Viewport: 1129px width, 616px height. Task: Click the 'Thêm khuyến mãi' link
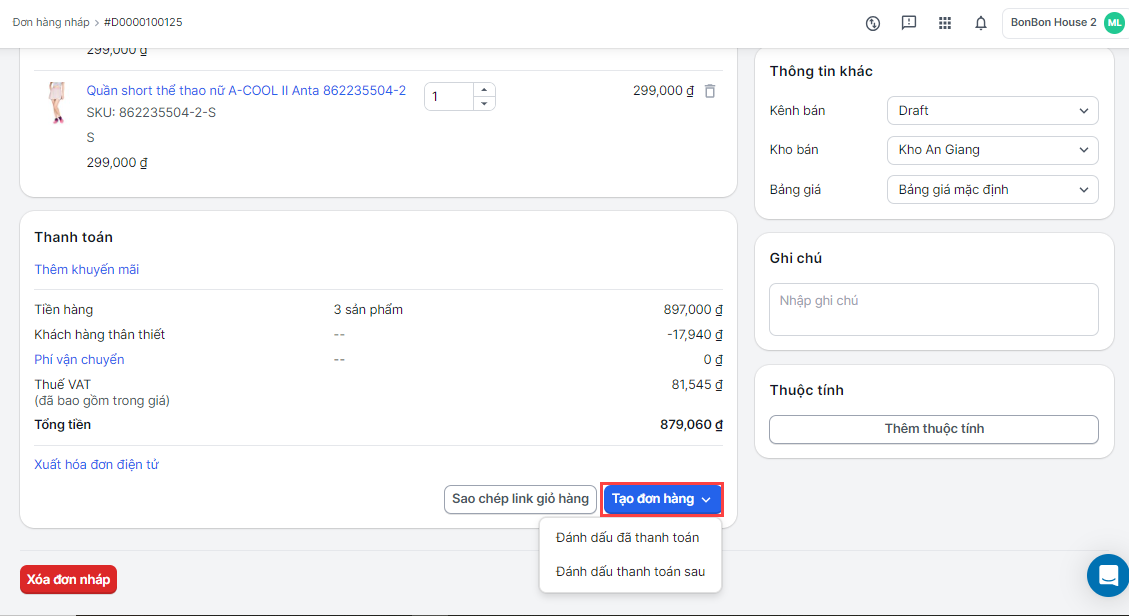pyautogui.click(x=87, y=270)
